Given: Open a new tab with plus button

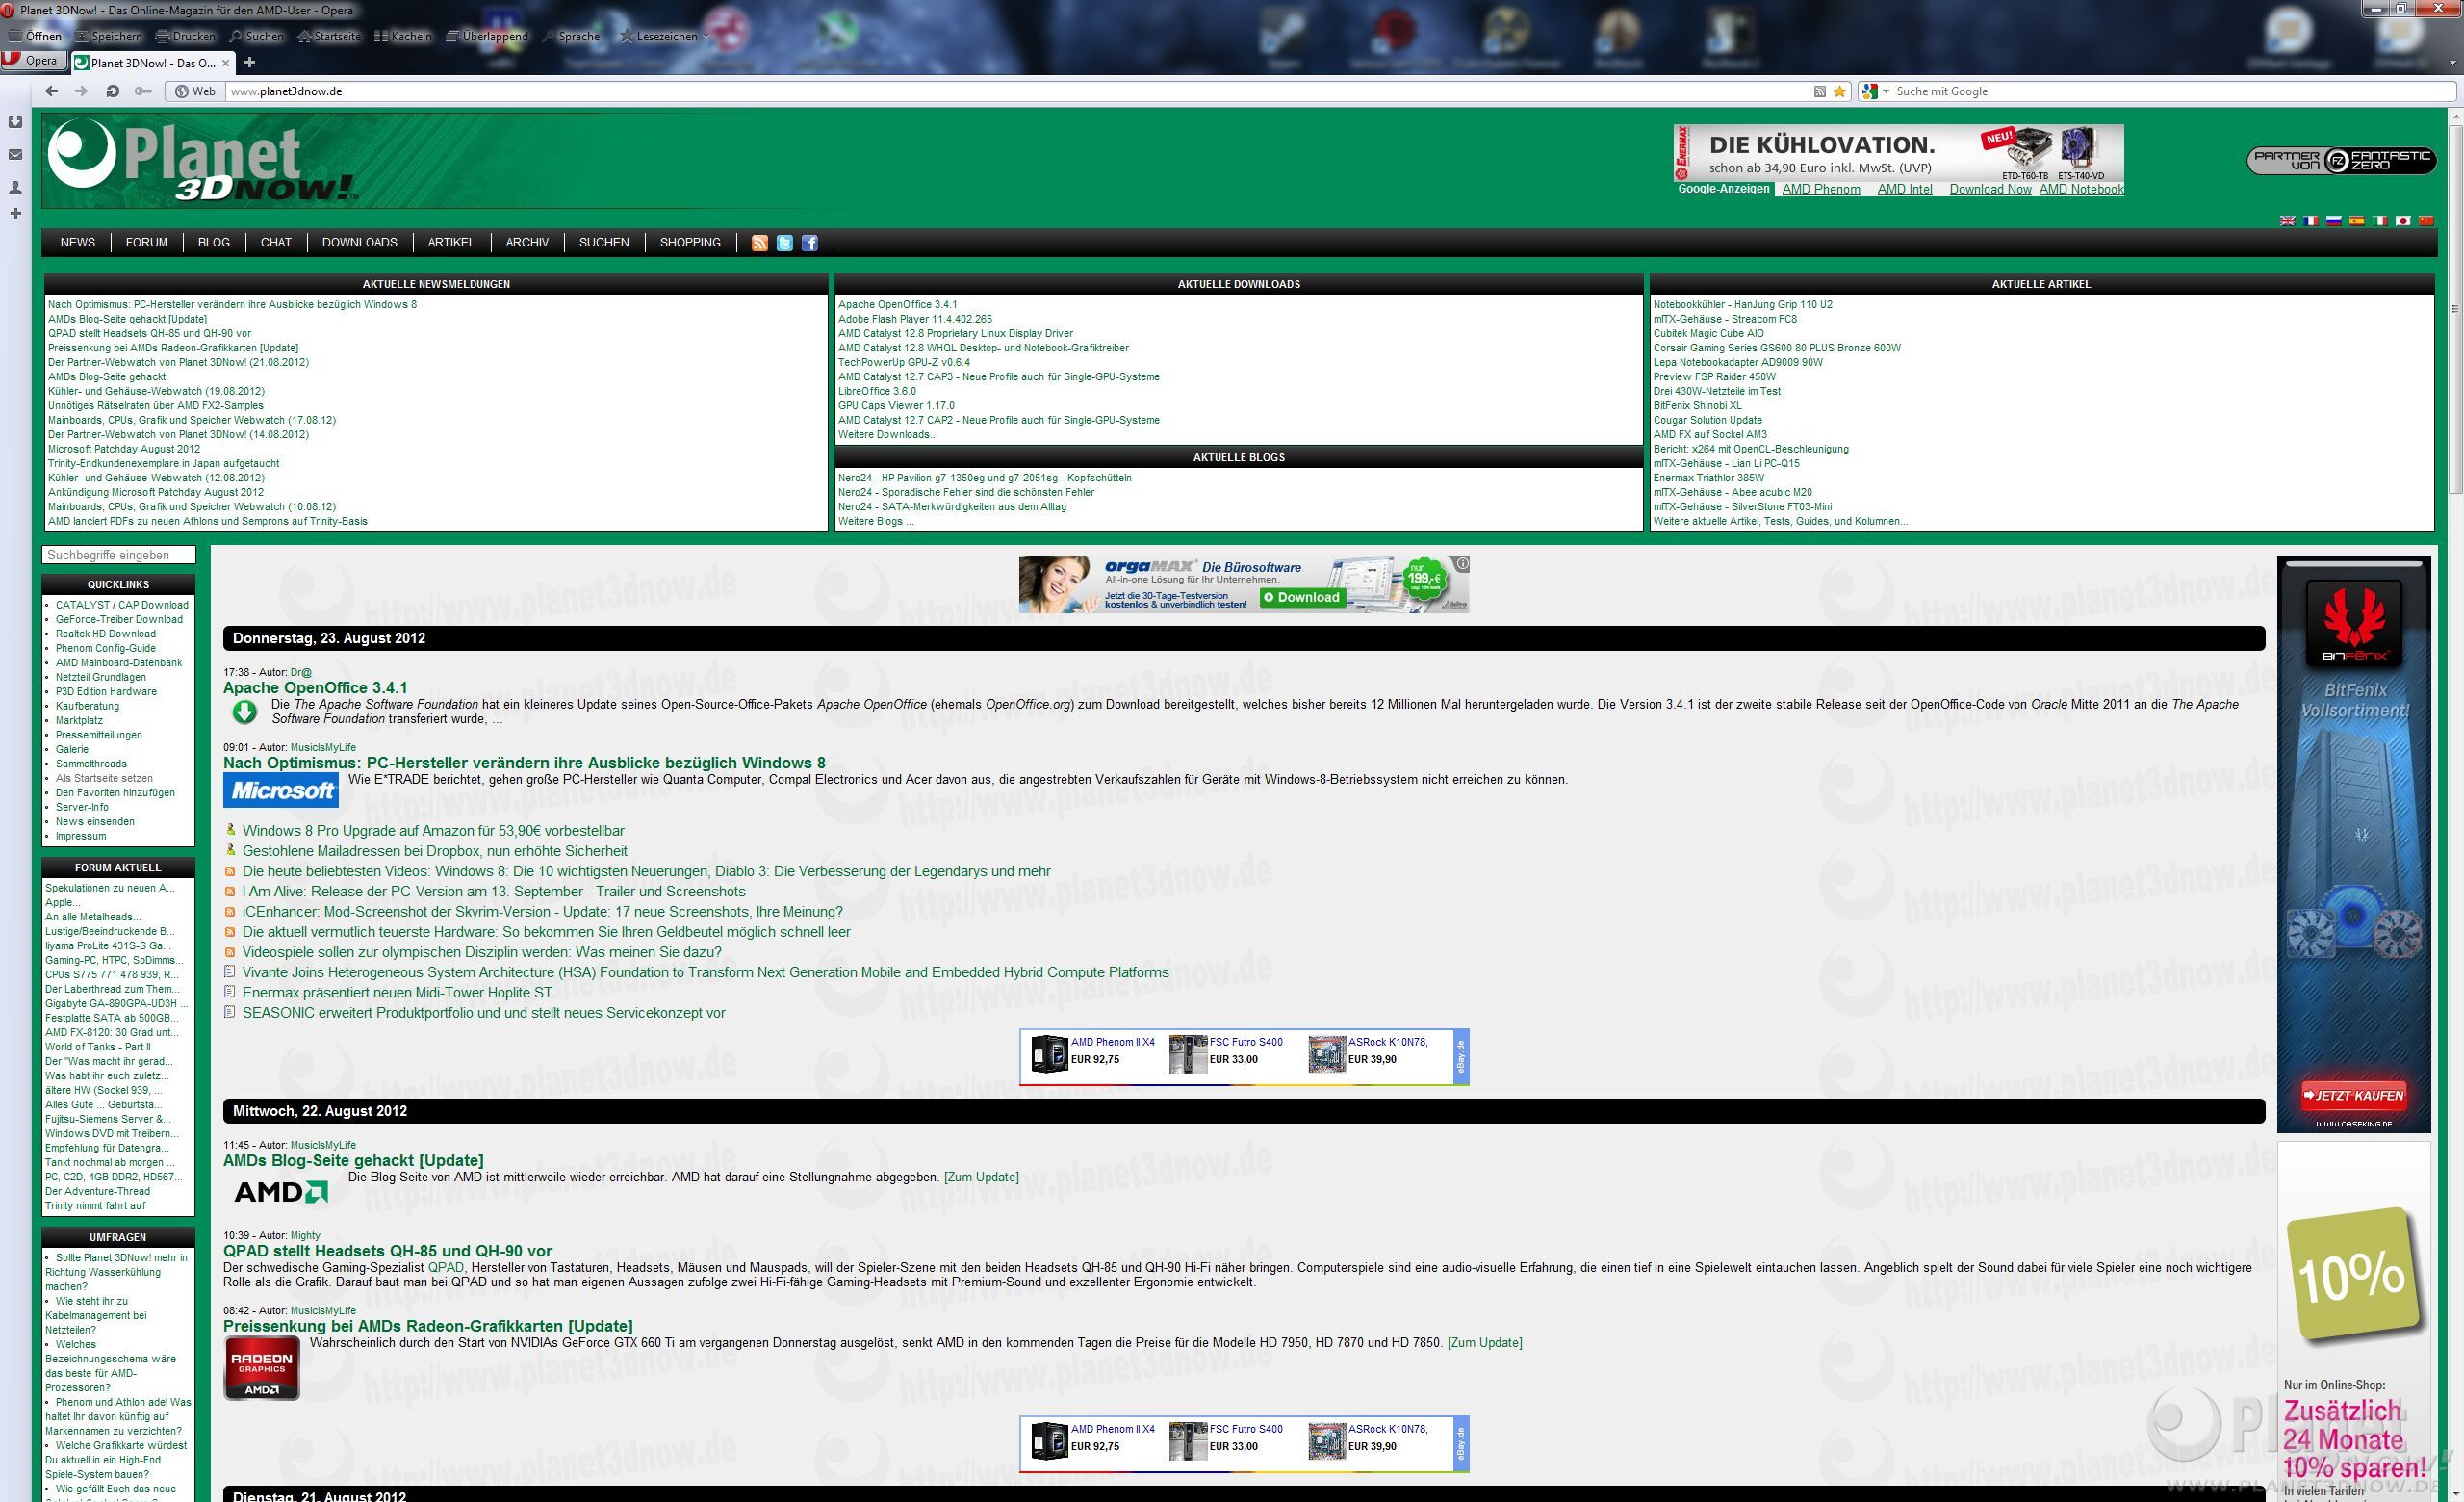Looking at the screenshot, I should 250,62.
